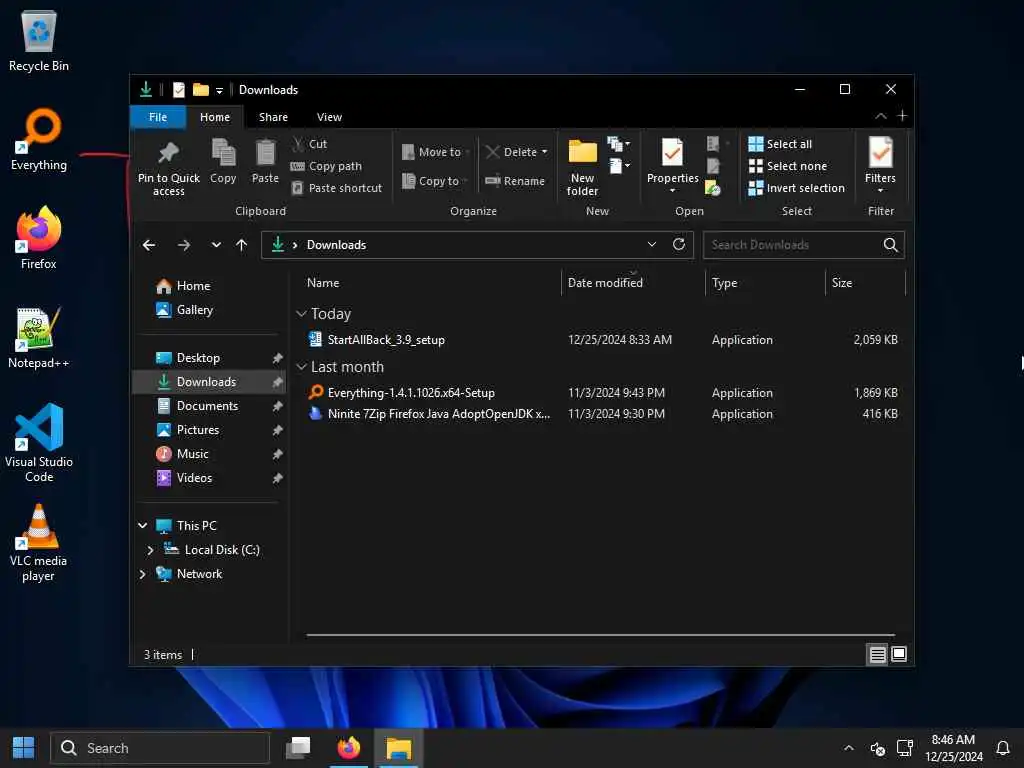Click Pin to Quick access icon

point(168,153)
